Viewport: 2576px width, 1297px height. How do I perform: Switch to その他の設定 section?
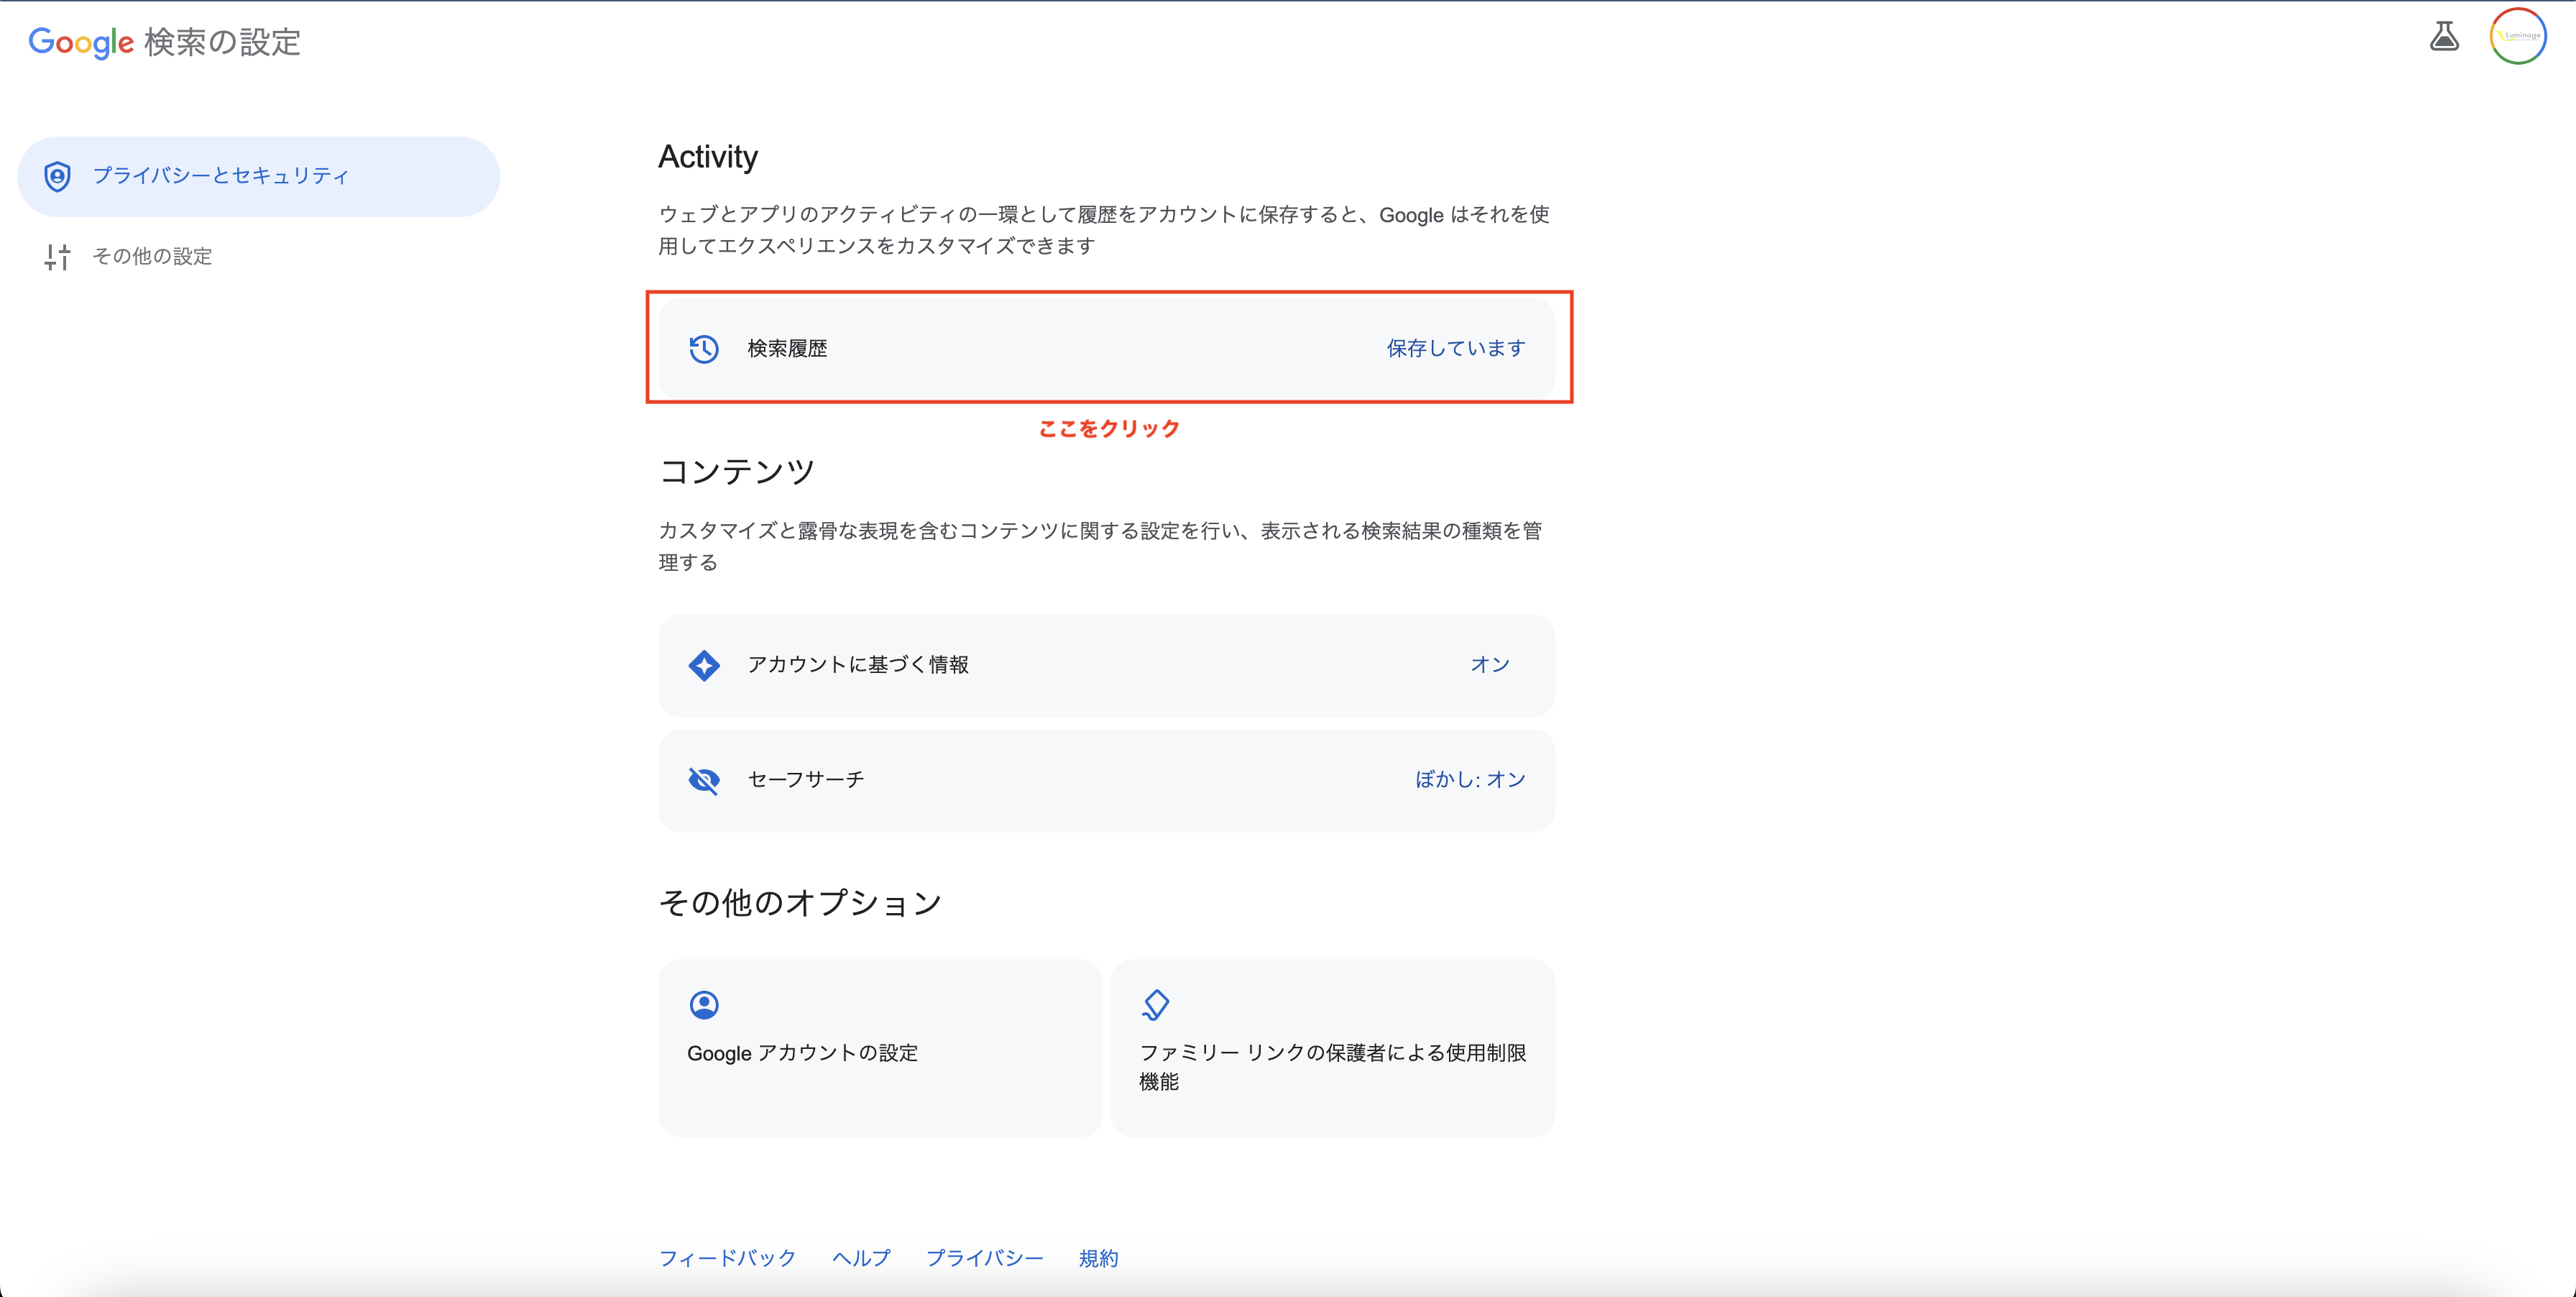152,257
